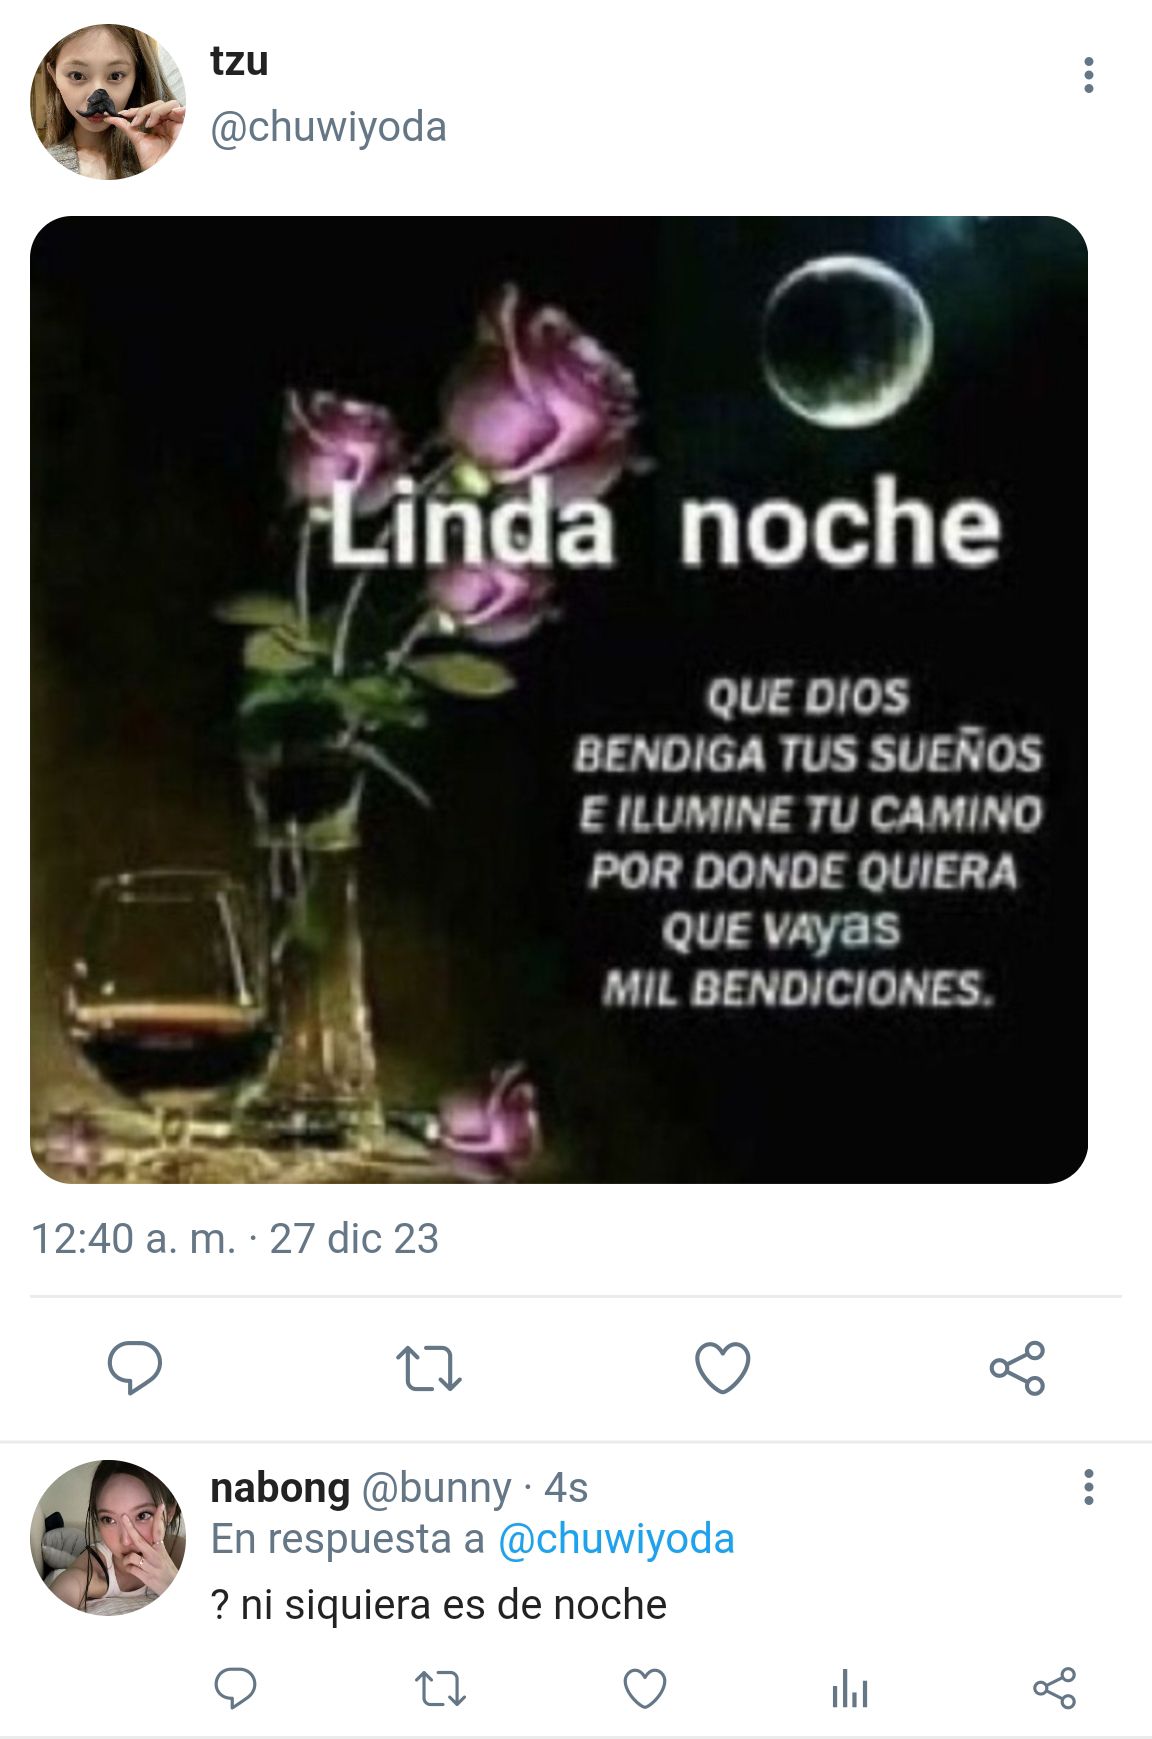Tap the @chuwiyoda mention link in reply
Screen dimensions: 1152x1739
click(x=616, y=1539)
